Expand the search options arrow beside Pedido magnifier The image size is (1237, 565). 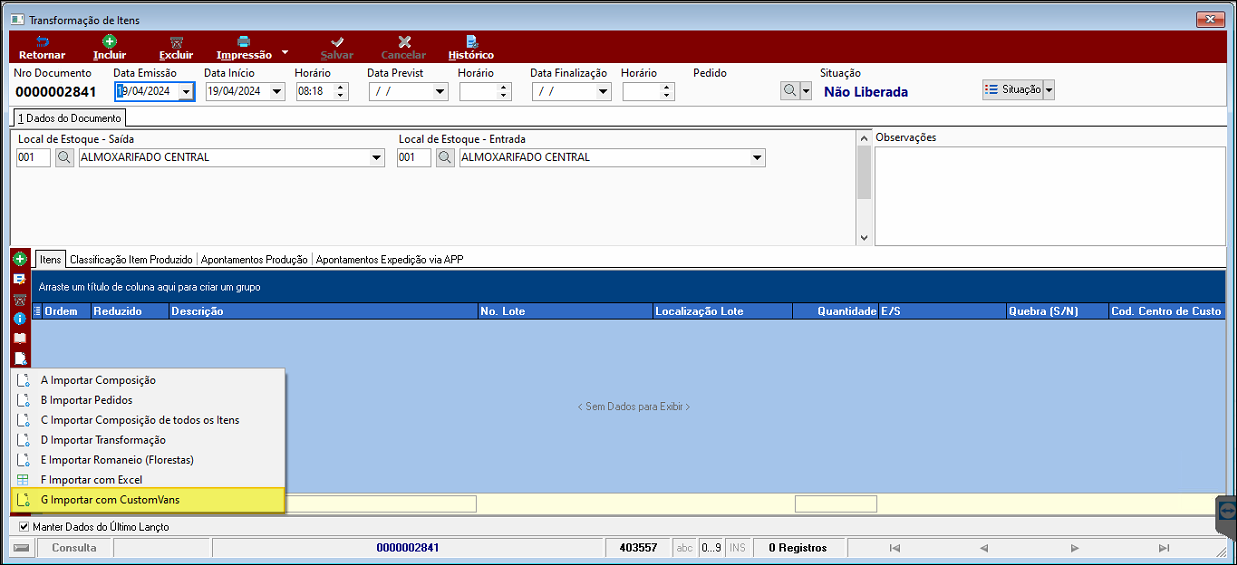806,91
